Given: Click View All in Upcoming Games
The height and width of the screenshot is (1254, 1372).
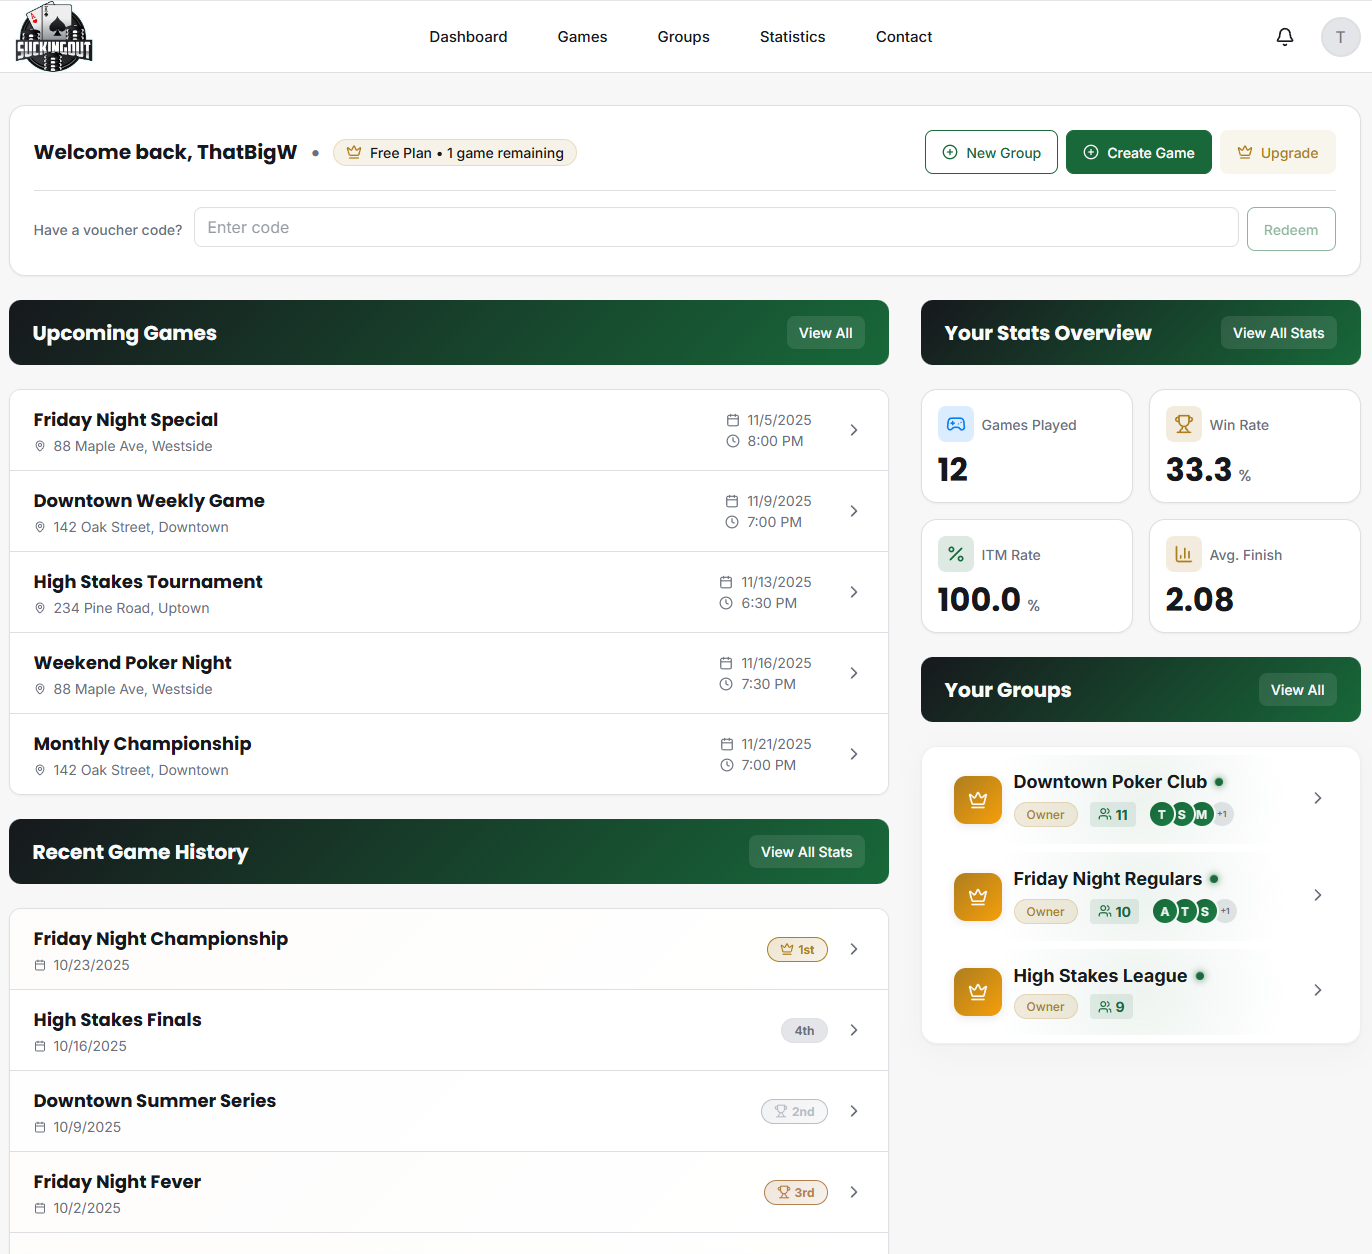Looking at the screenshot, I should [x=825, y=333].
